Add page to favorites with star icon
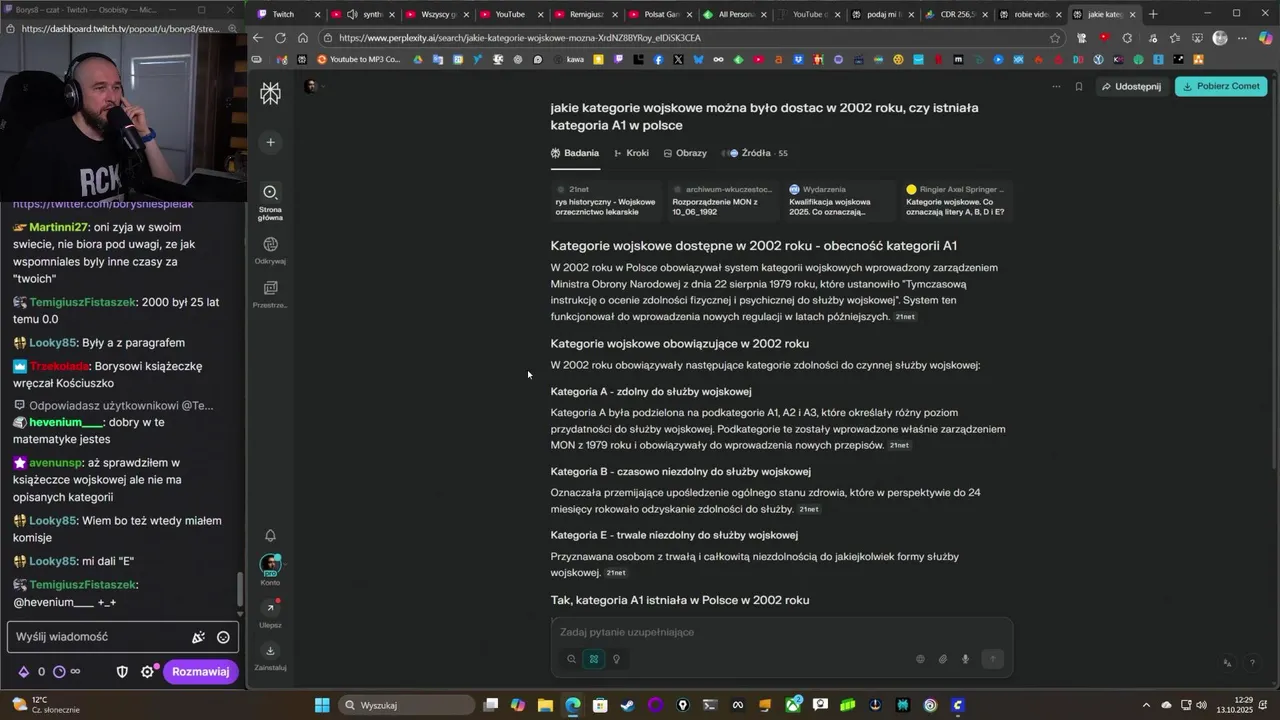Image resolution: width=1280 pixels, height=720 pixels. point(1055,38)
